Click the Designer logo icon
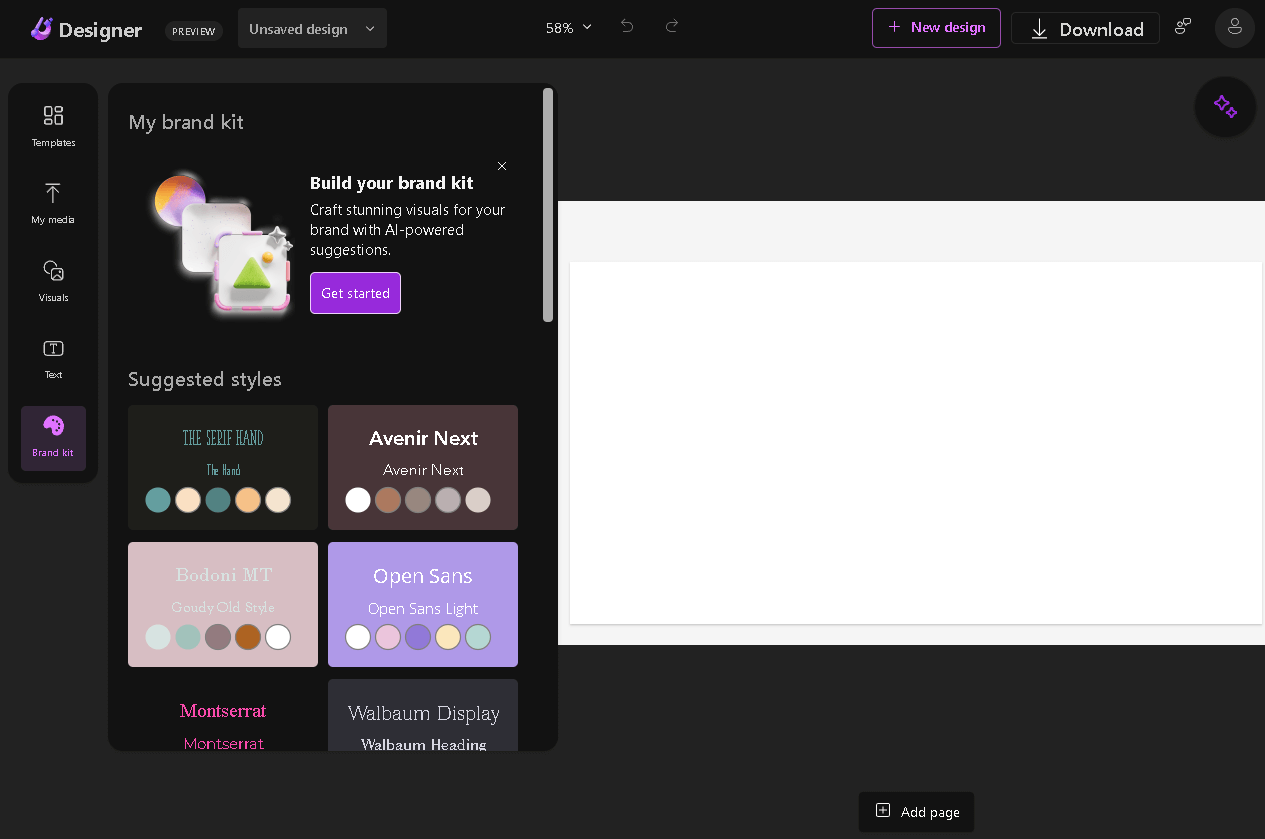1265x839 pixels. point(41,29)
